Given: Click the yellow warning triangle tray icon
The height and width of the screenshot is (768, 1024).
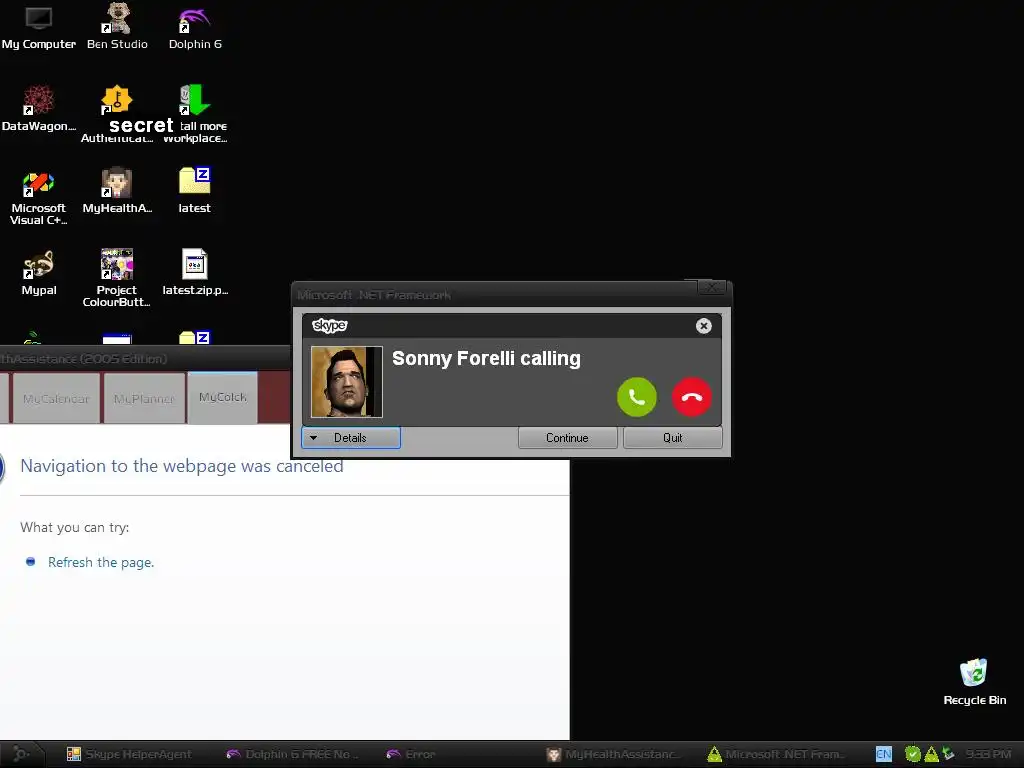Looking at the screenshot, I should pyautogui.click(x=931, y=754).
